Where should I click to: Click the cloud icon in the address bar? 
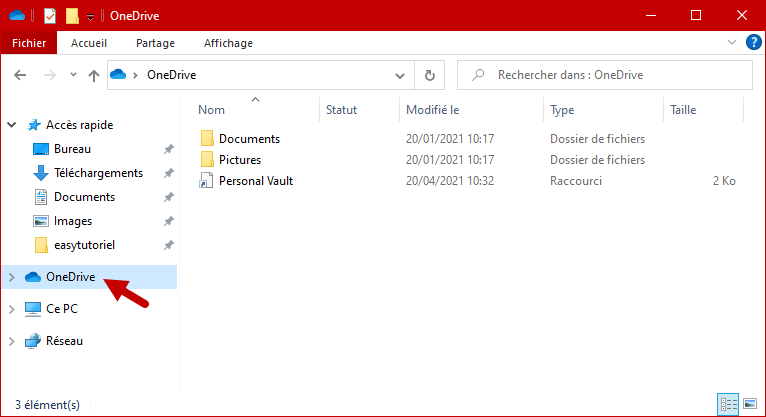click(118, 75)
